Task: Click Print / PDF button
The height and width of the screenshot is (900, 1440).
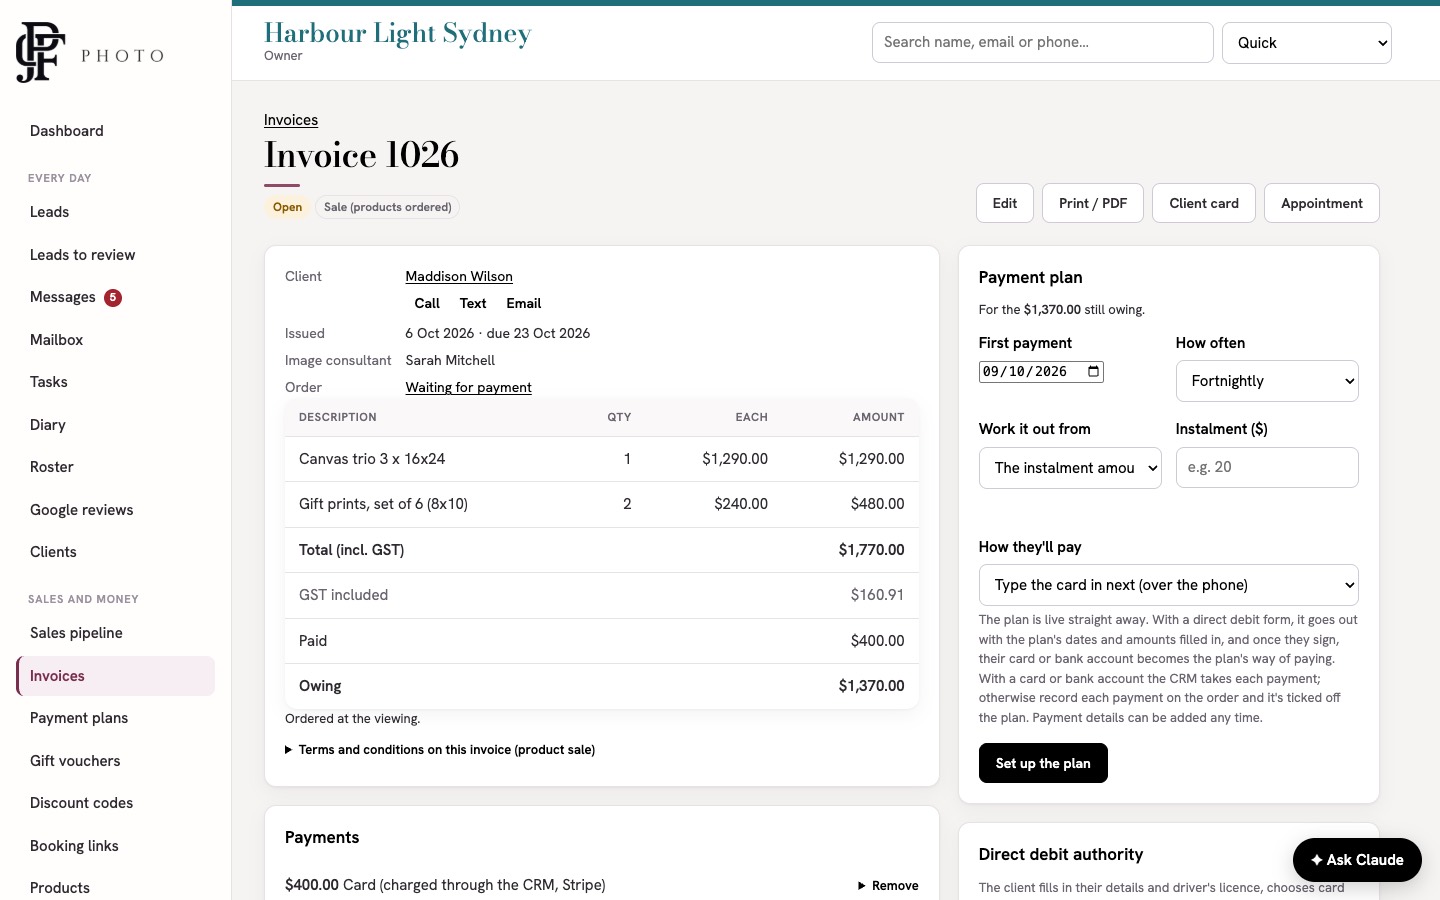Action: 1093,203
